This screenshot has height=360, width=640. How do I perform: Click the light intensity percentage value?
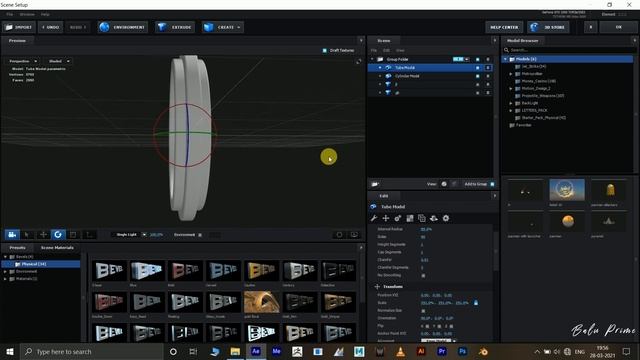coord(156,235)
